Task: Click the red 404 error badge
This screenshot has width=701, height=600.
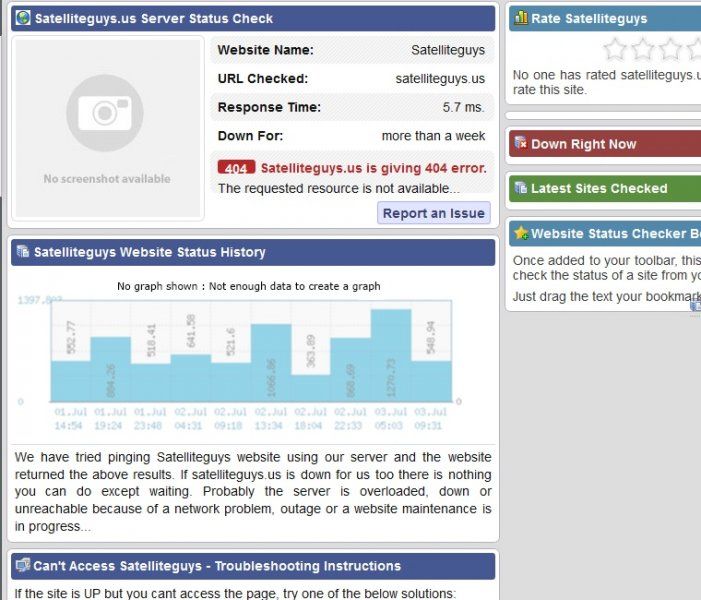Action: click(236, 168)
